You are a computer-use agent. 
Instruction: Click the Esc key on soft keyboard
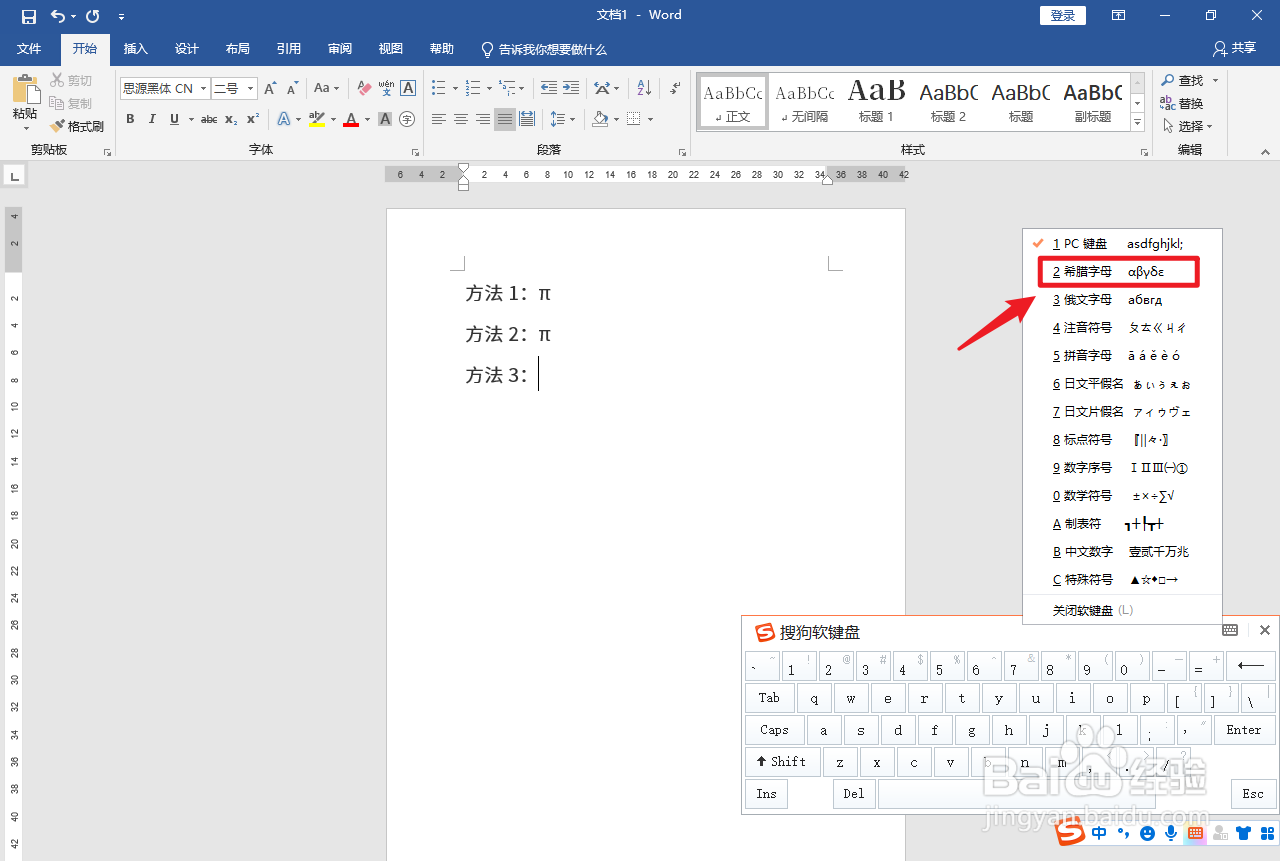pyautogui.click(x=1253, y=794)
